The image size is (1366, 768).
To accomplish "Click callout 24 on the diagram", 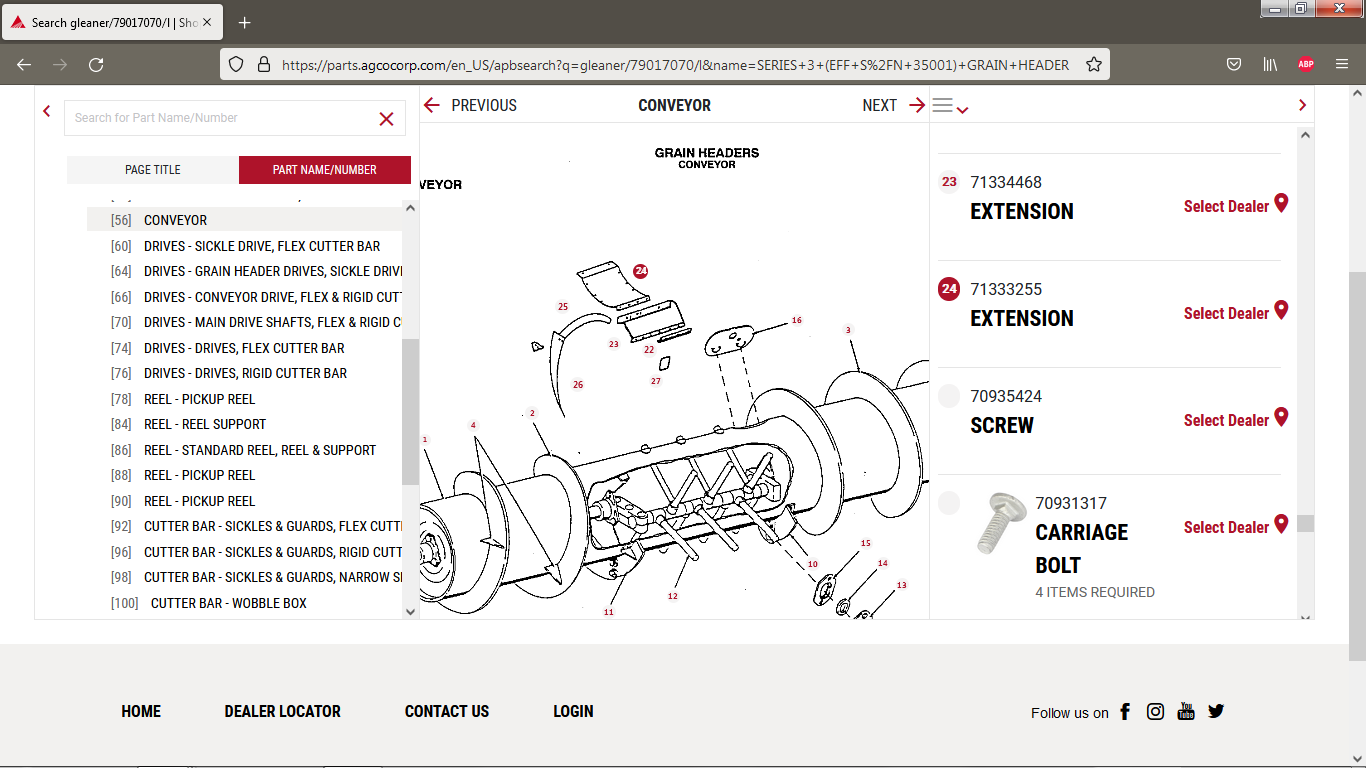I will 641,271.
